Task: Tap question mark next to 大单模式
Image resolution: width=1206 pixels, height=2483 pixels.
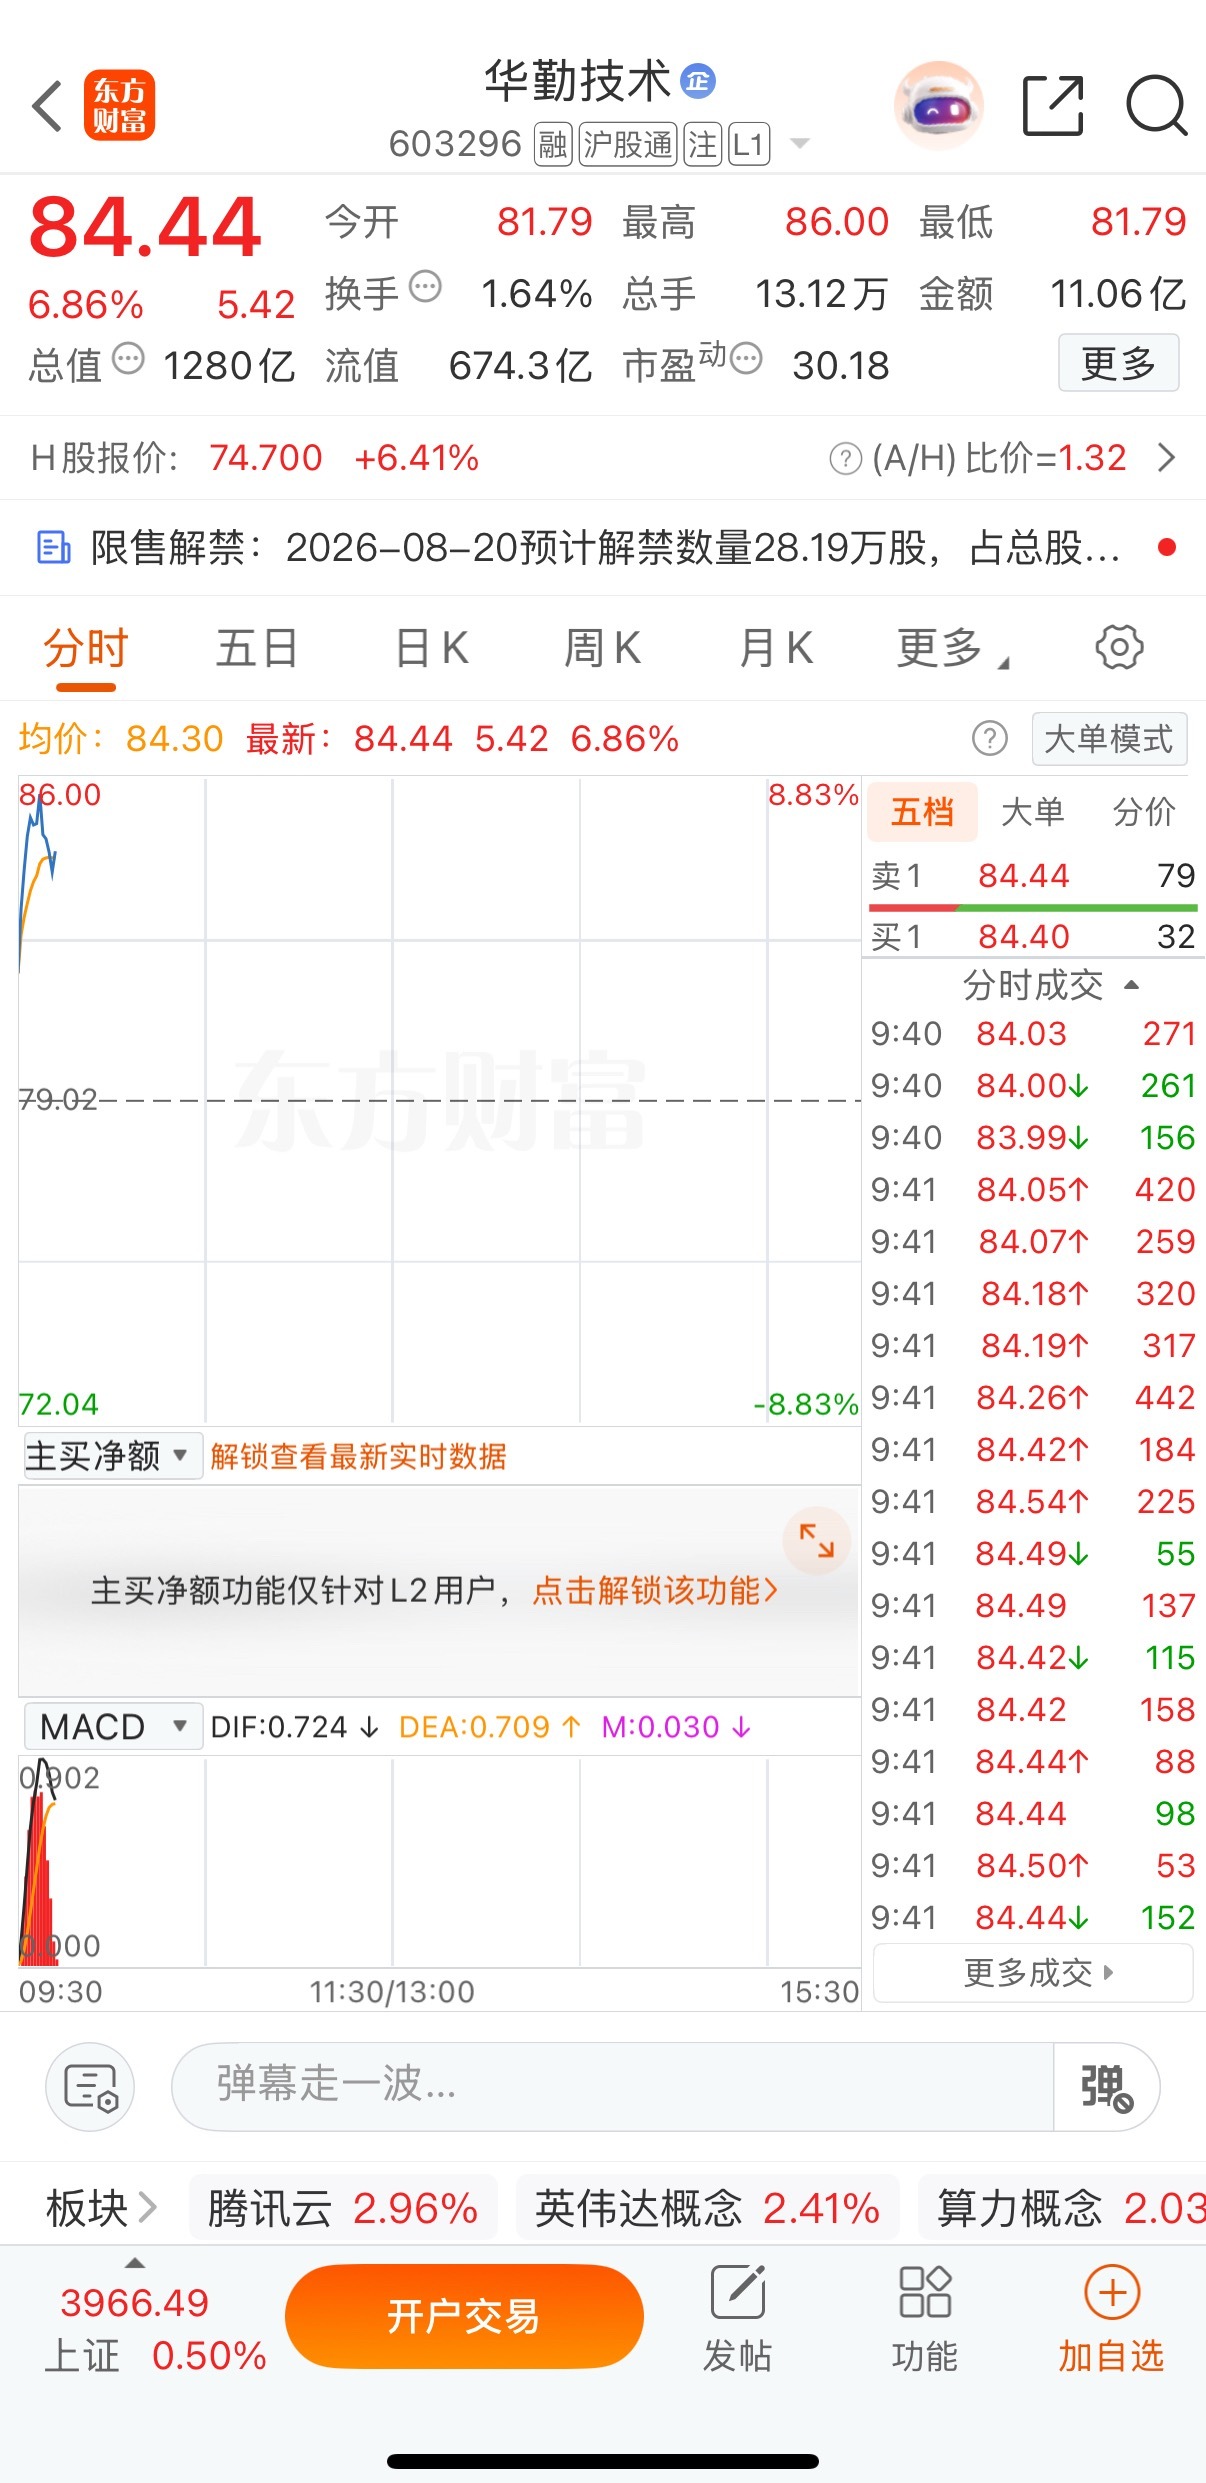Action: pos(989,739)
